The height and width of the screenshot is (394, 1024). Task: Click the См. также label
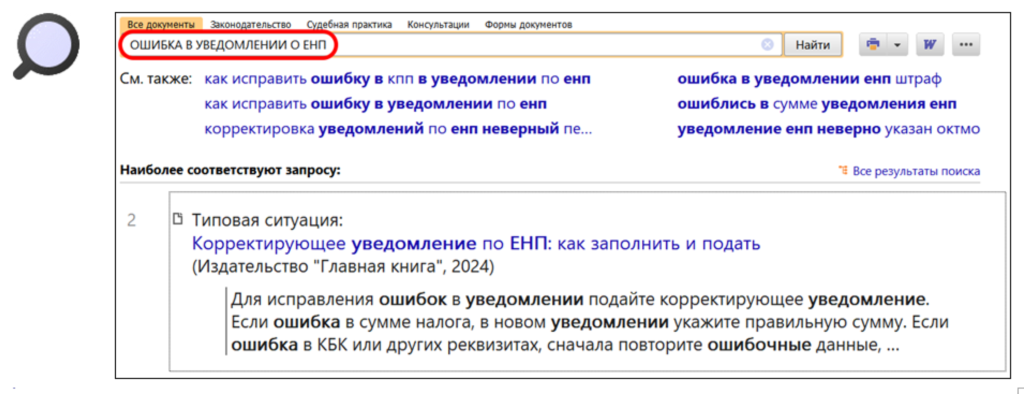[x=156, y=80]
